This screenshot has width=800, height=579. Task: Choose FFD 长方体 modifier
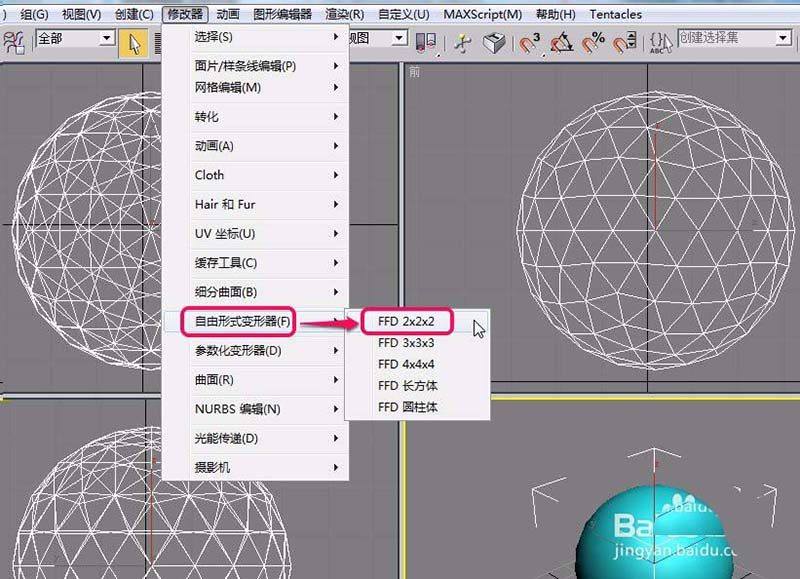click(417, 386)
